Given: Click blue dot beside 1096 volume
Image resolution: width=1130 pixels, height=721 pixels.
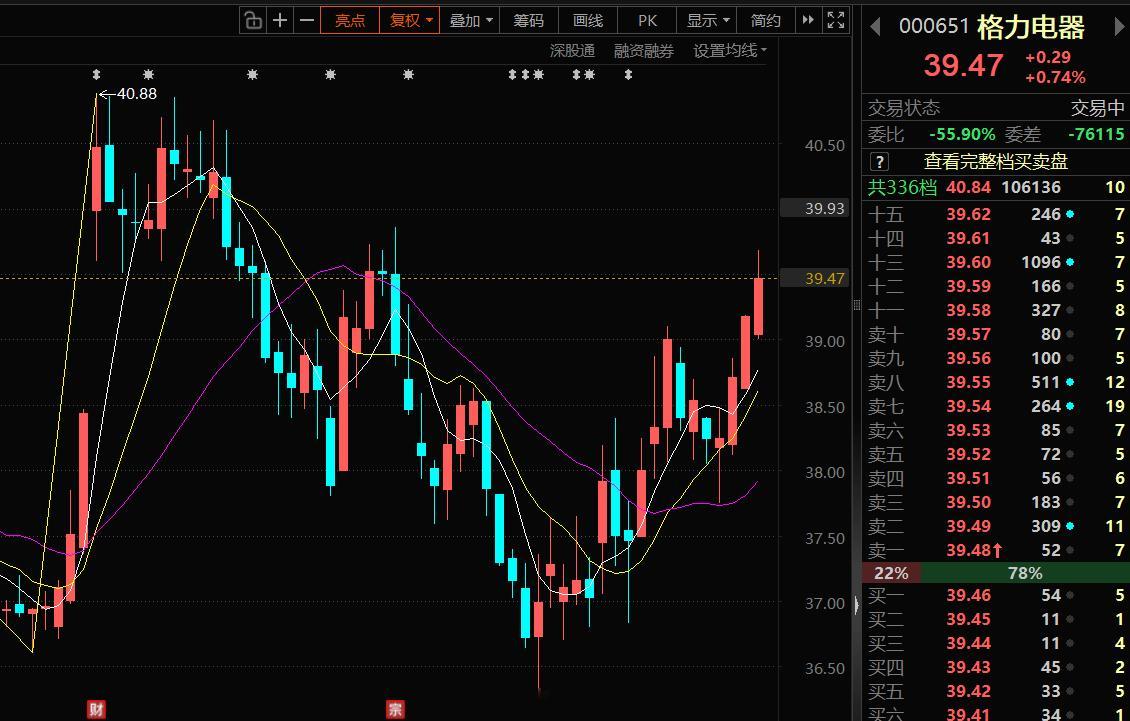Looking at the screenshot, I should click(1070, 262).
